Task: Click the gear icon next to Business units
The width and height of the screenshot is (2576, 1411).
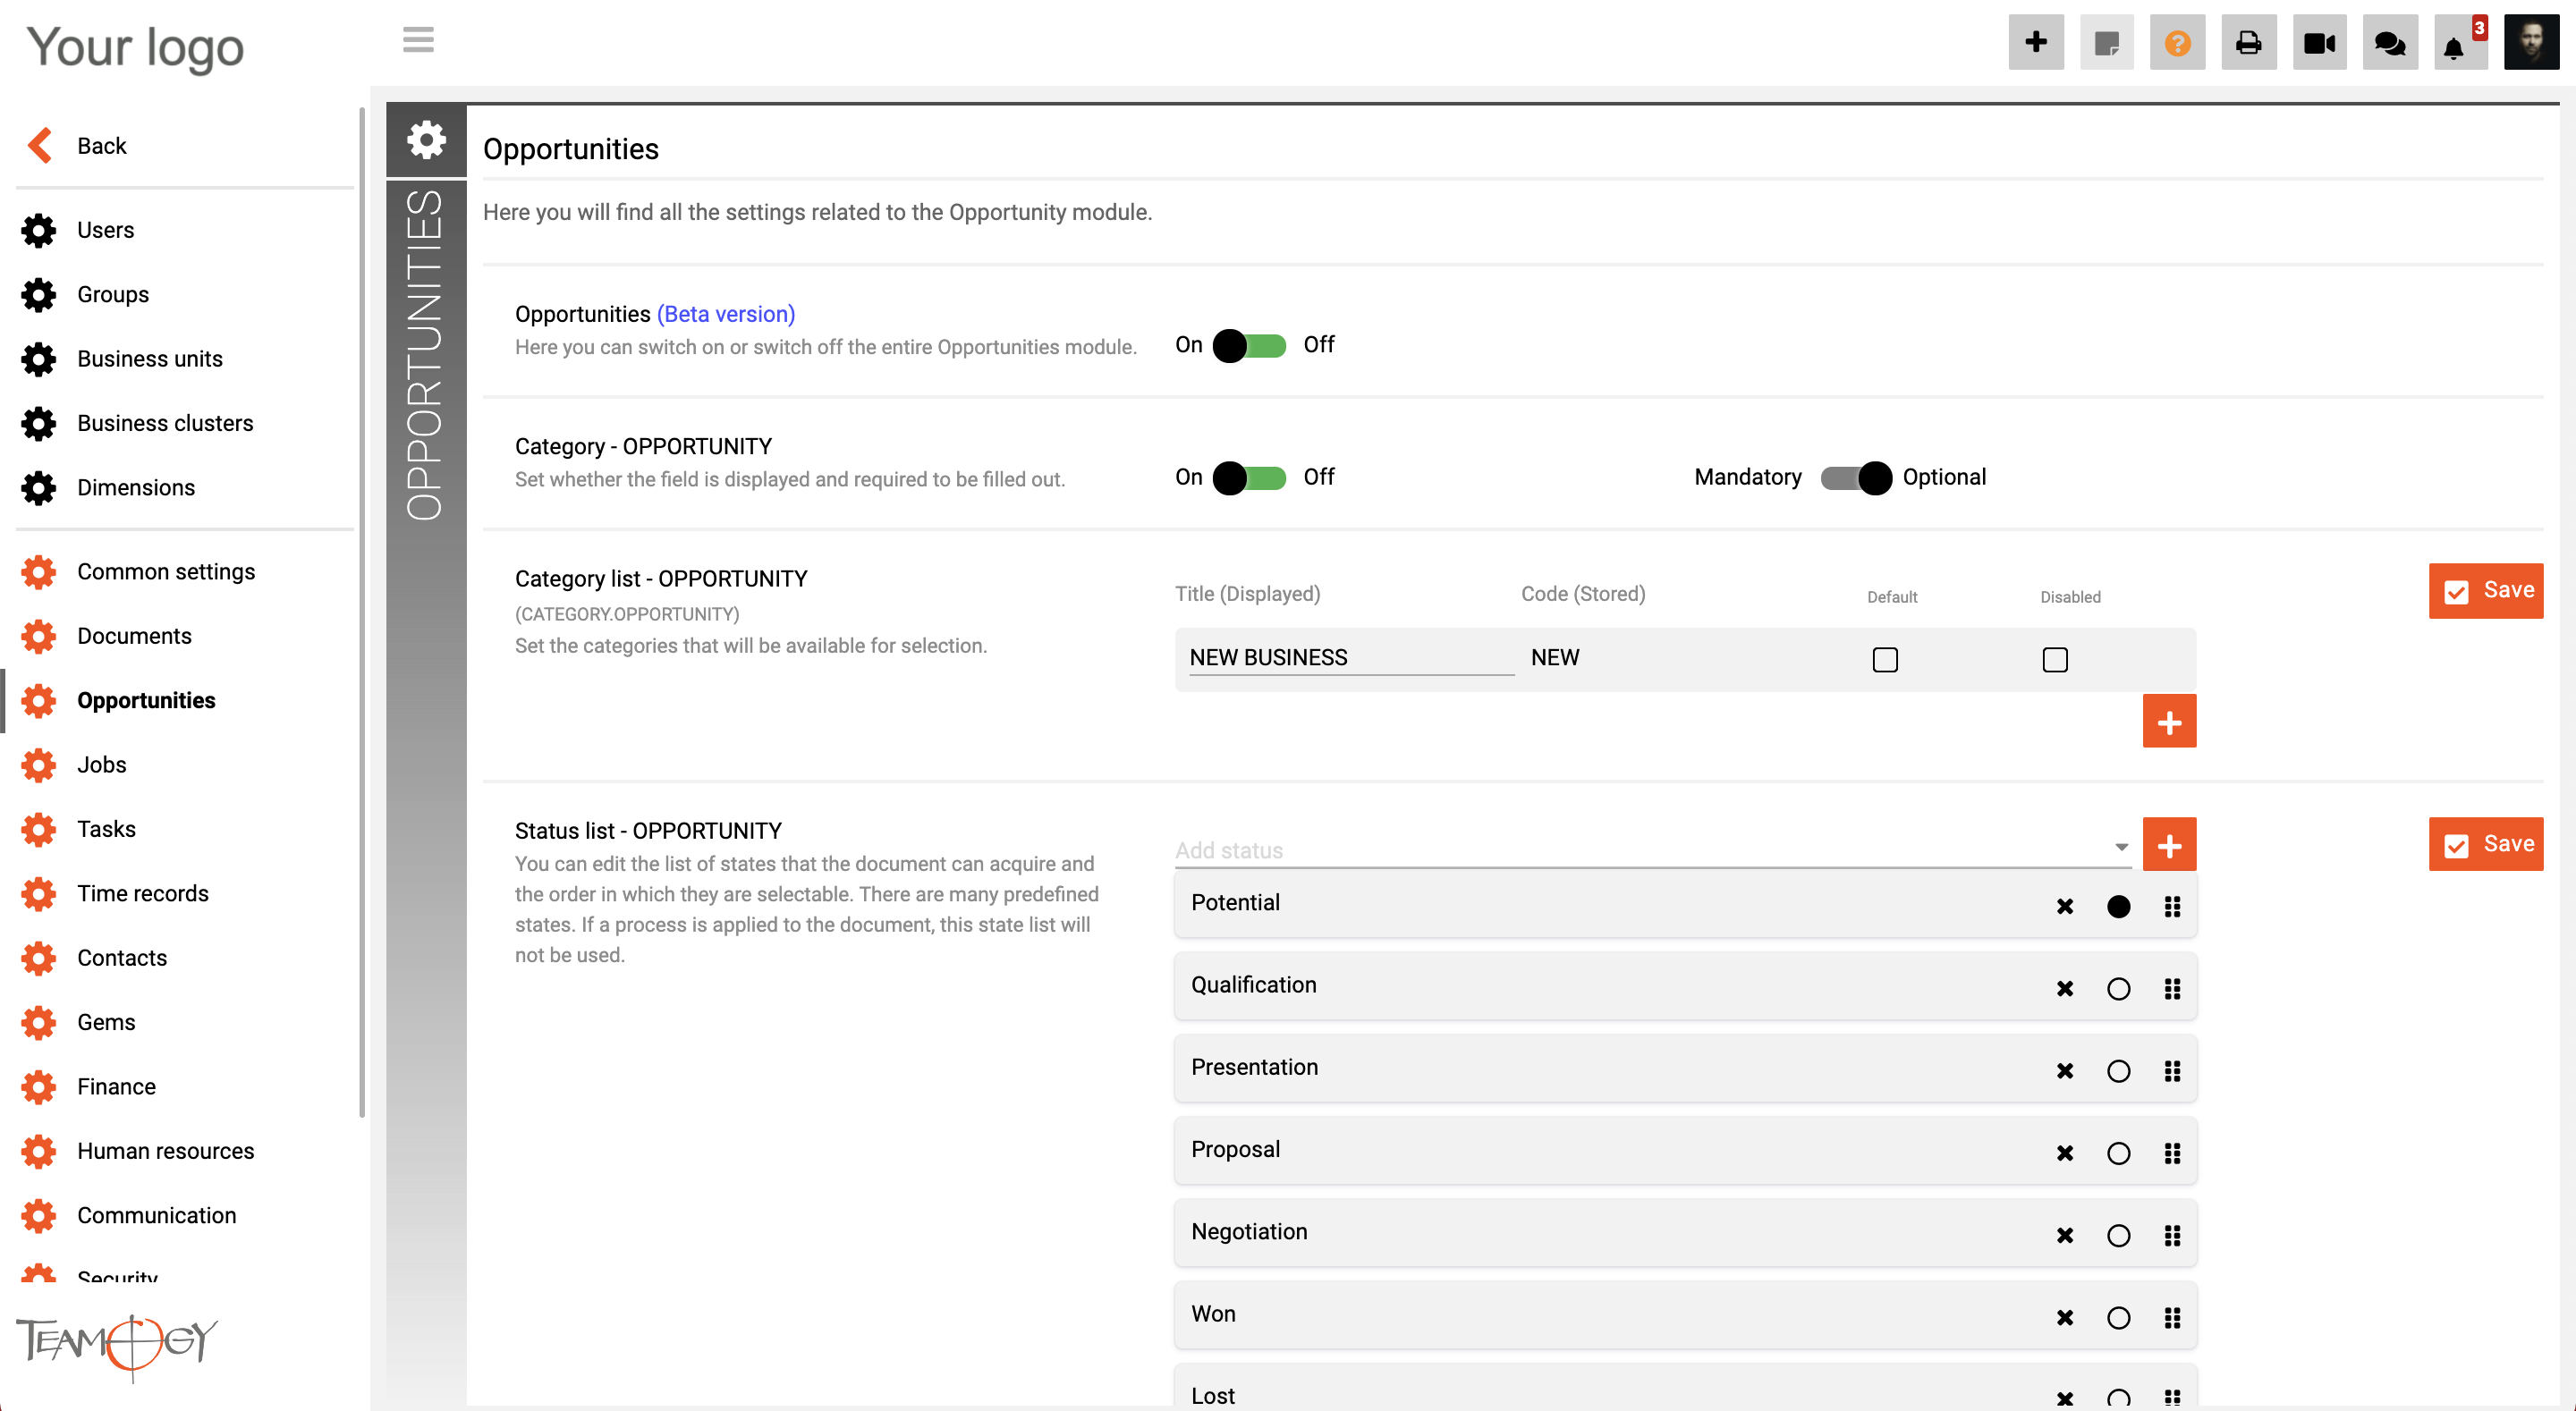Action: 39,359
